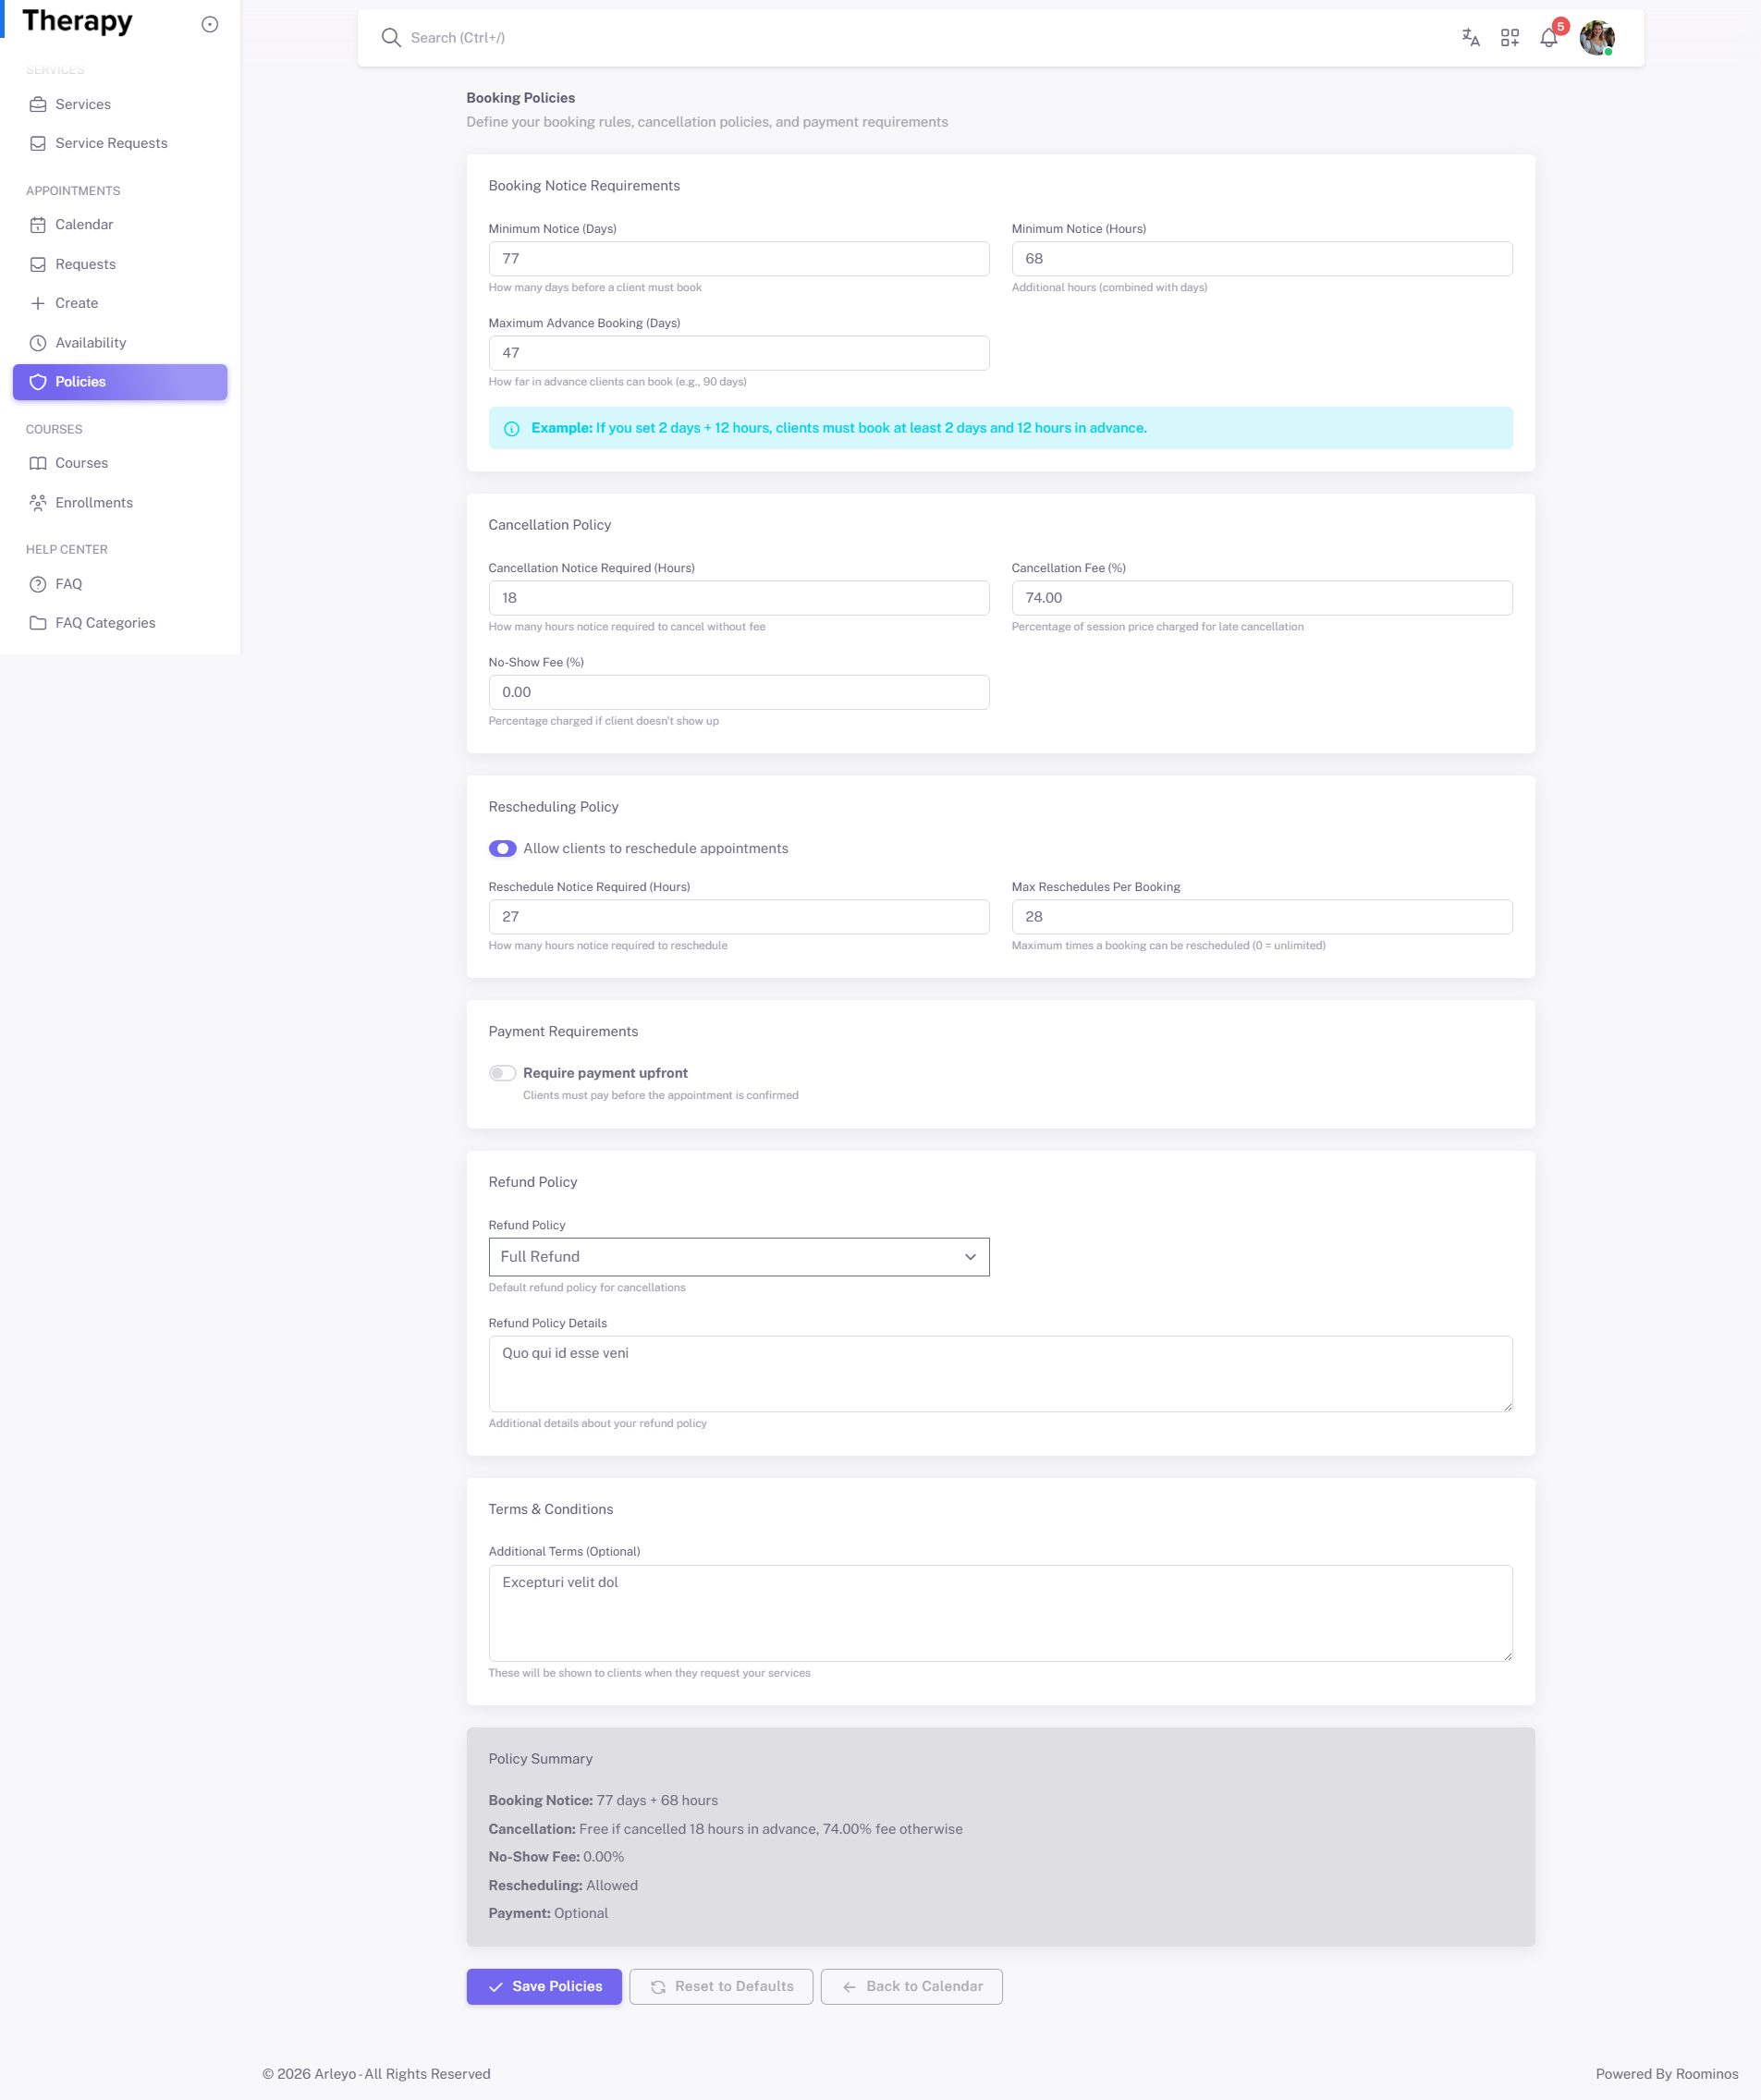Click the Save Policies button
1761x2100 pixels.
[x=544, y=1986]
